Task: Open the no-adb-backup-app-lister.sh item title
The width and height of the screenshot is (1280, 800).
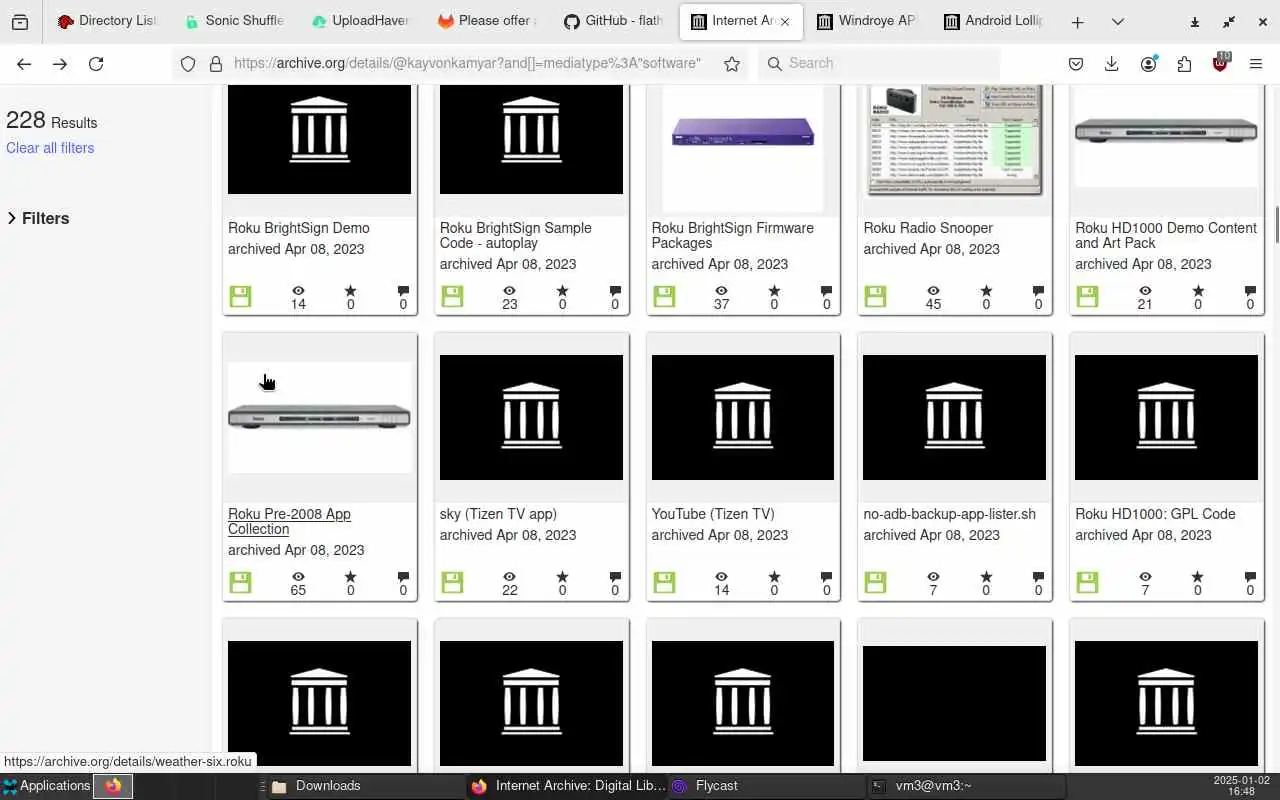Action: (x=950, y=514)
